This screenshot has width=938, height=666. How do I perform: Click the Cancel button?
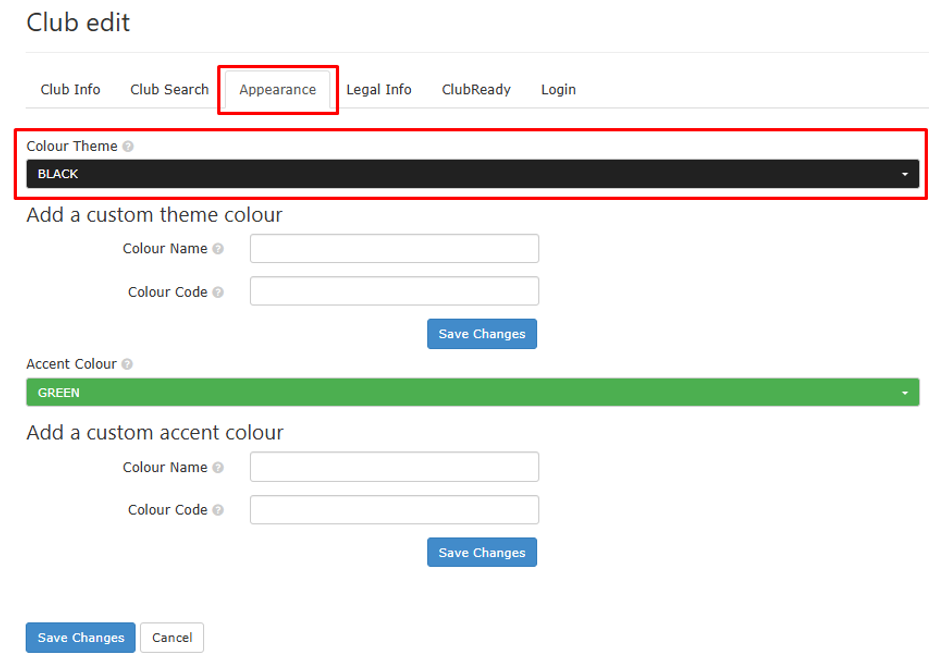point(172,638)
